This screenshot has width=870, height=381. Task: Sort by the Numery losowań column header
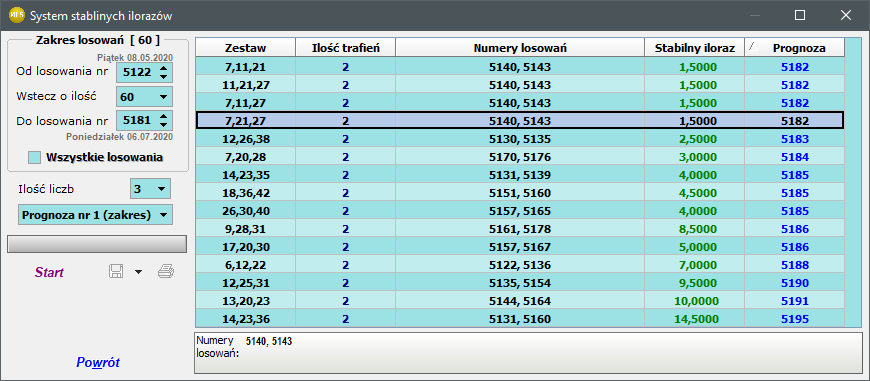tap(520, 48)
